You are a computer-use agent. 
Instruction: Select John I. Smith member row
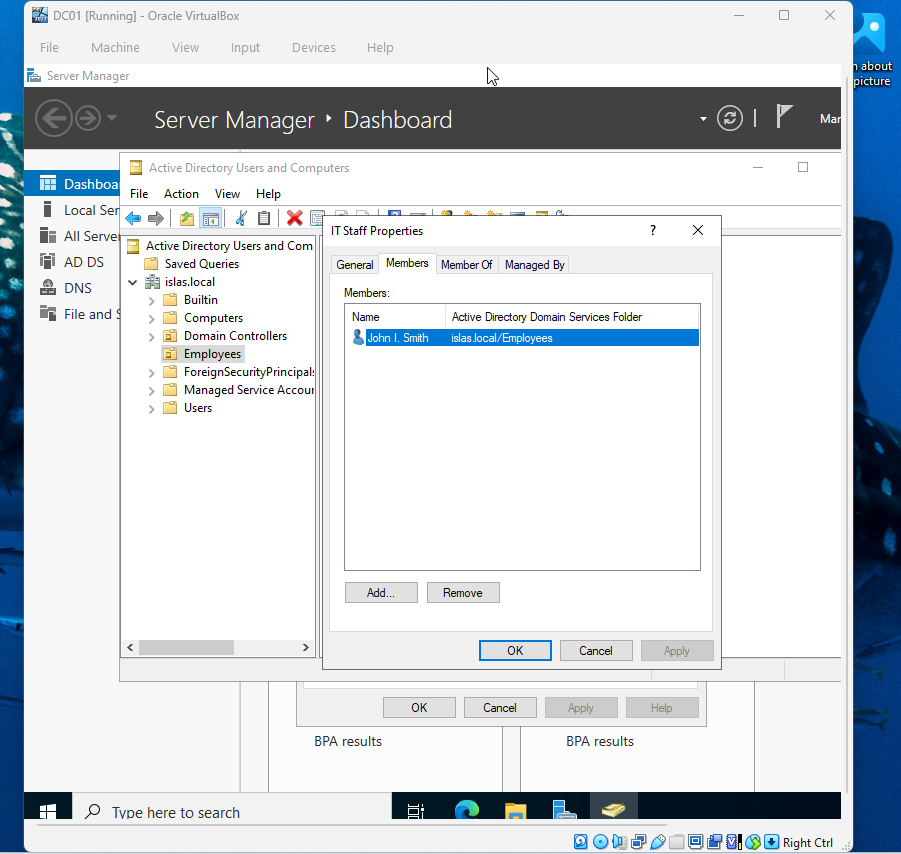522,338
